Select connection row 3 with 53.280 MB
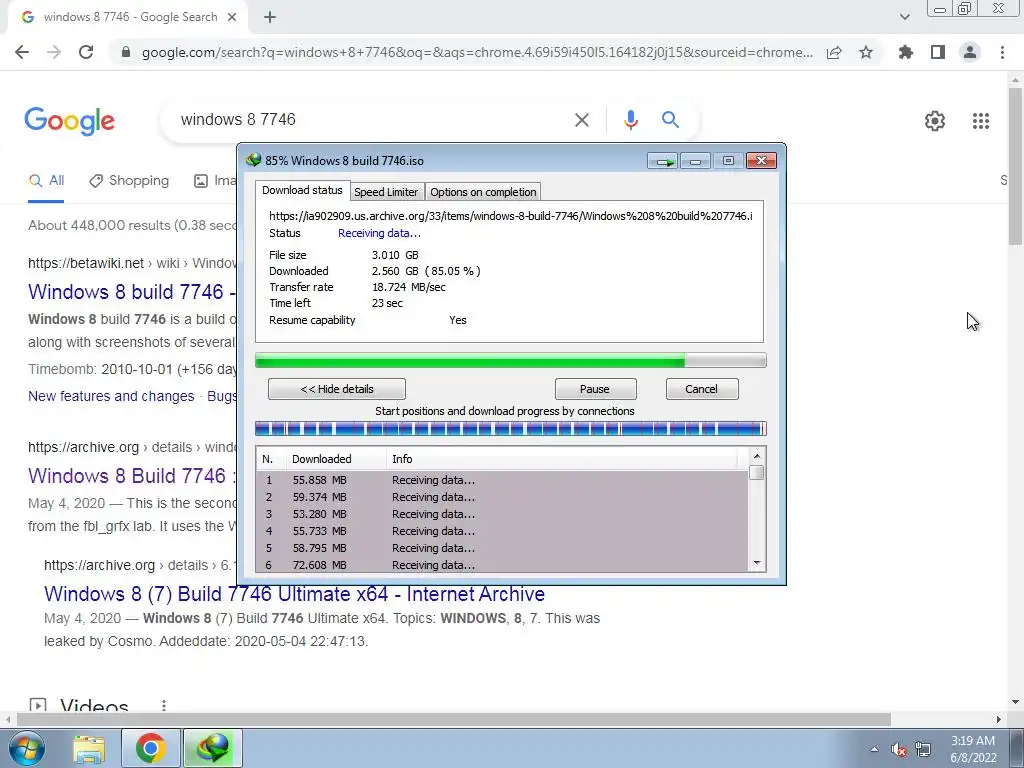 click(502, 514)
